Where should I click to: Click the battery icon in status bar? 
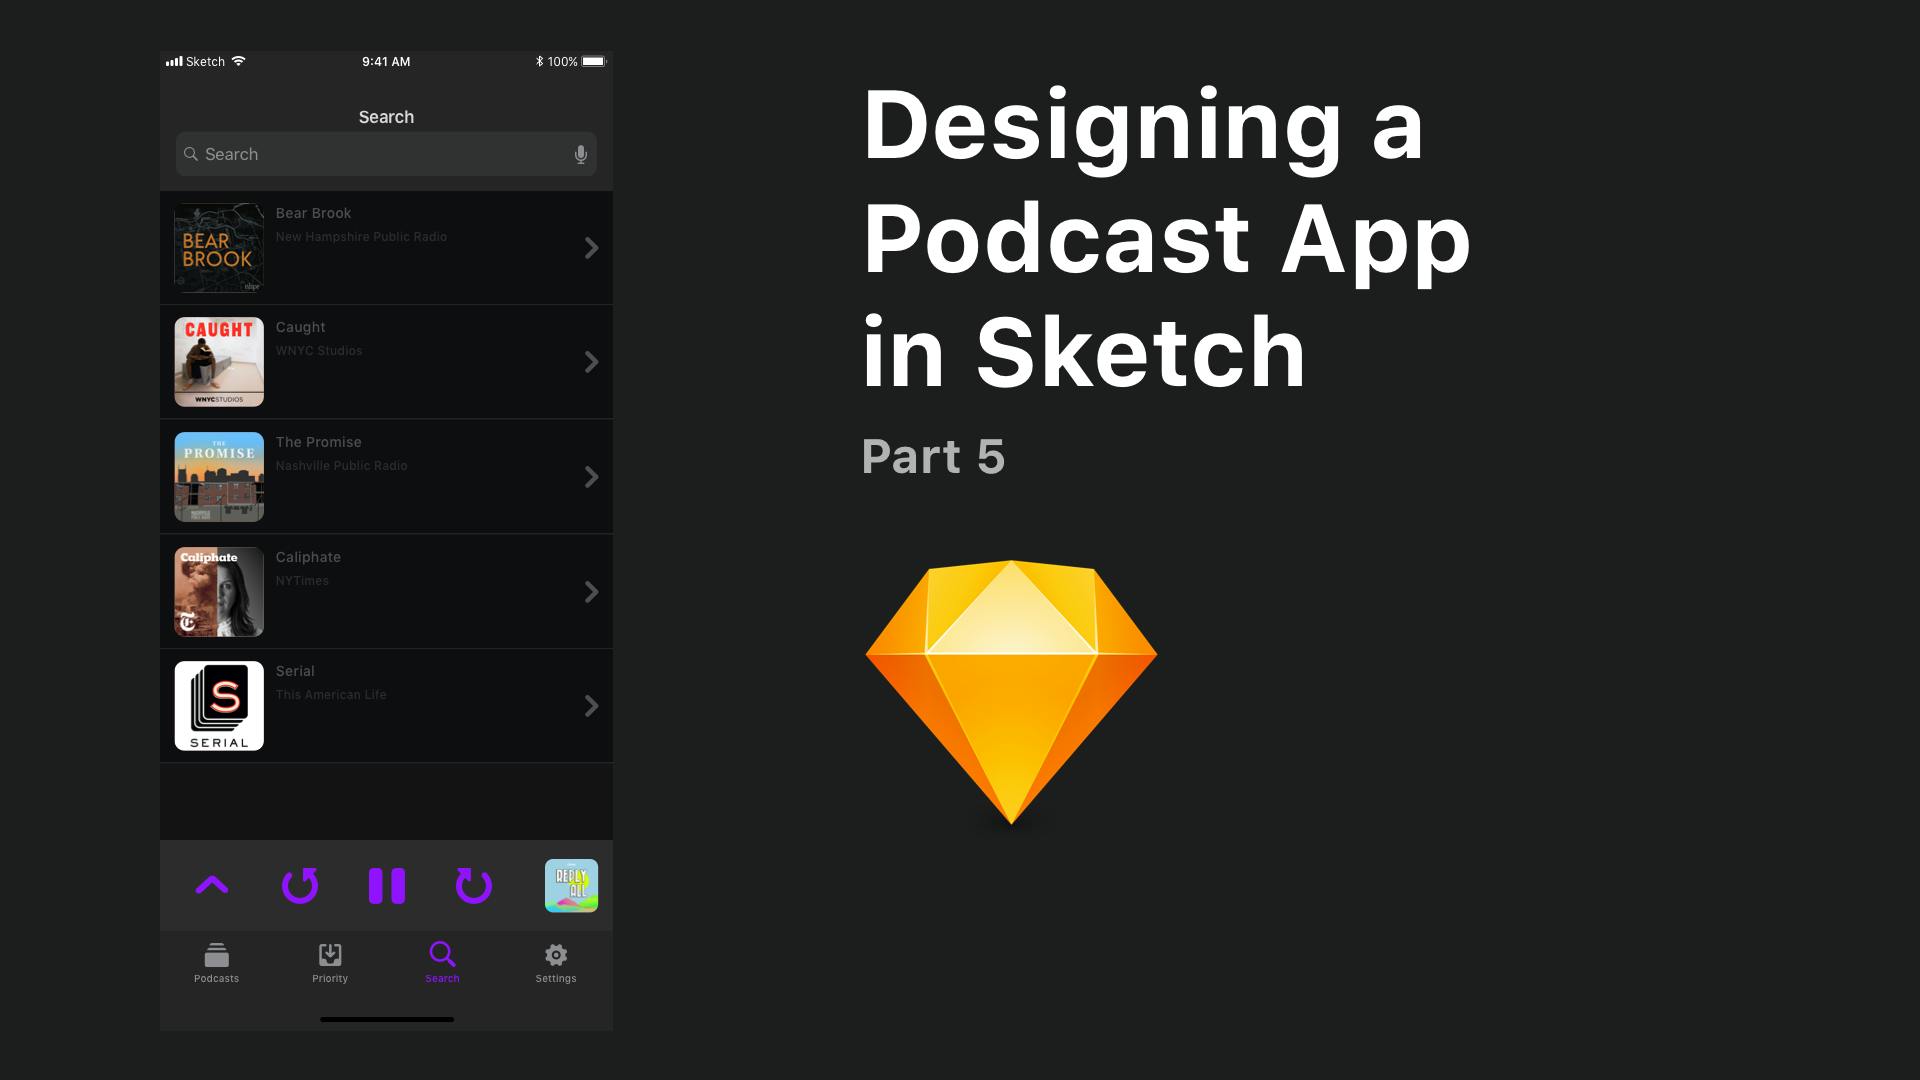(x=594, y=61)
